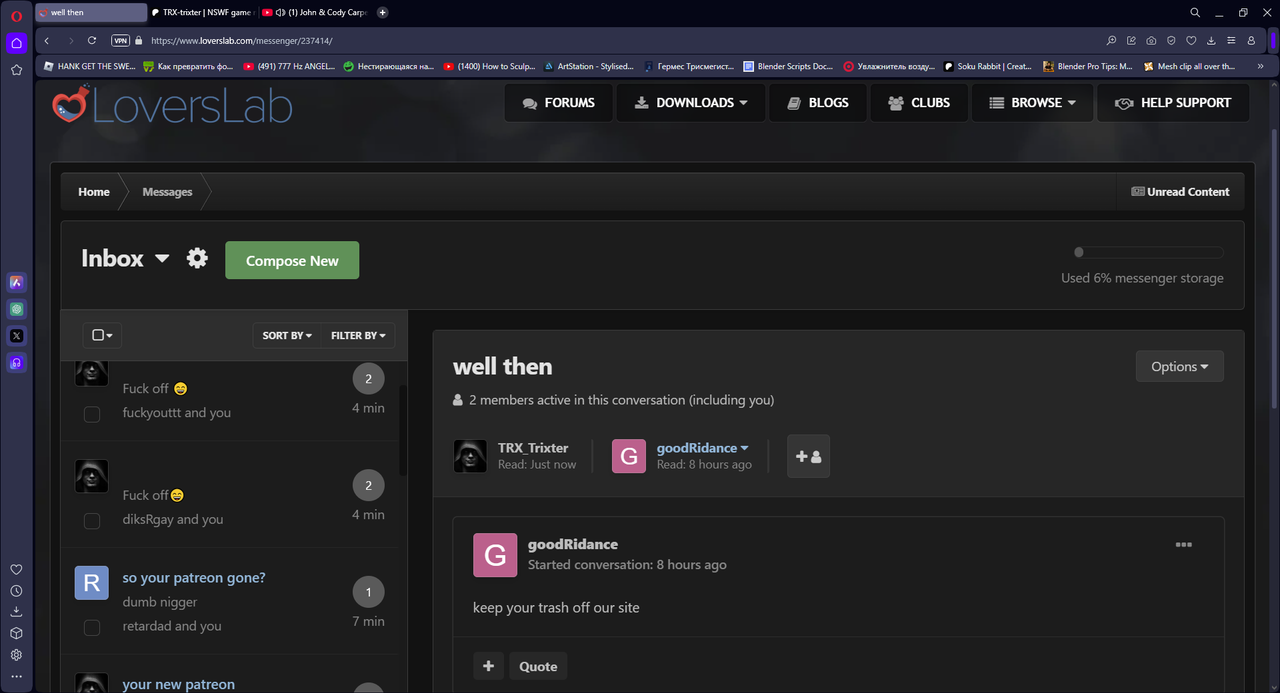Image resolution: width=1280 pixels, height=693 pixels.
Task: Click the plus multiquote button
Action: [488, 666]
